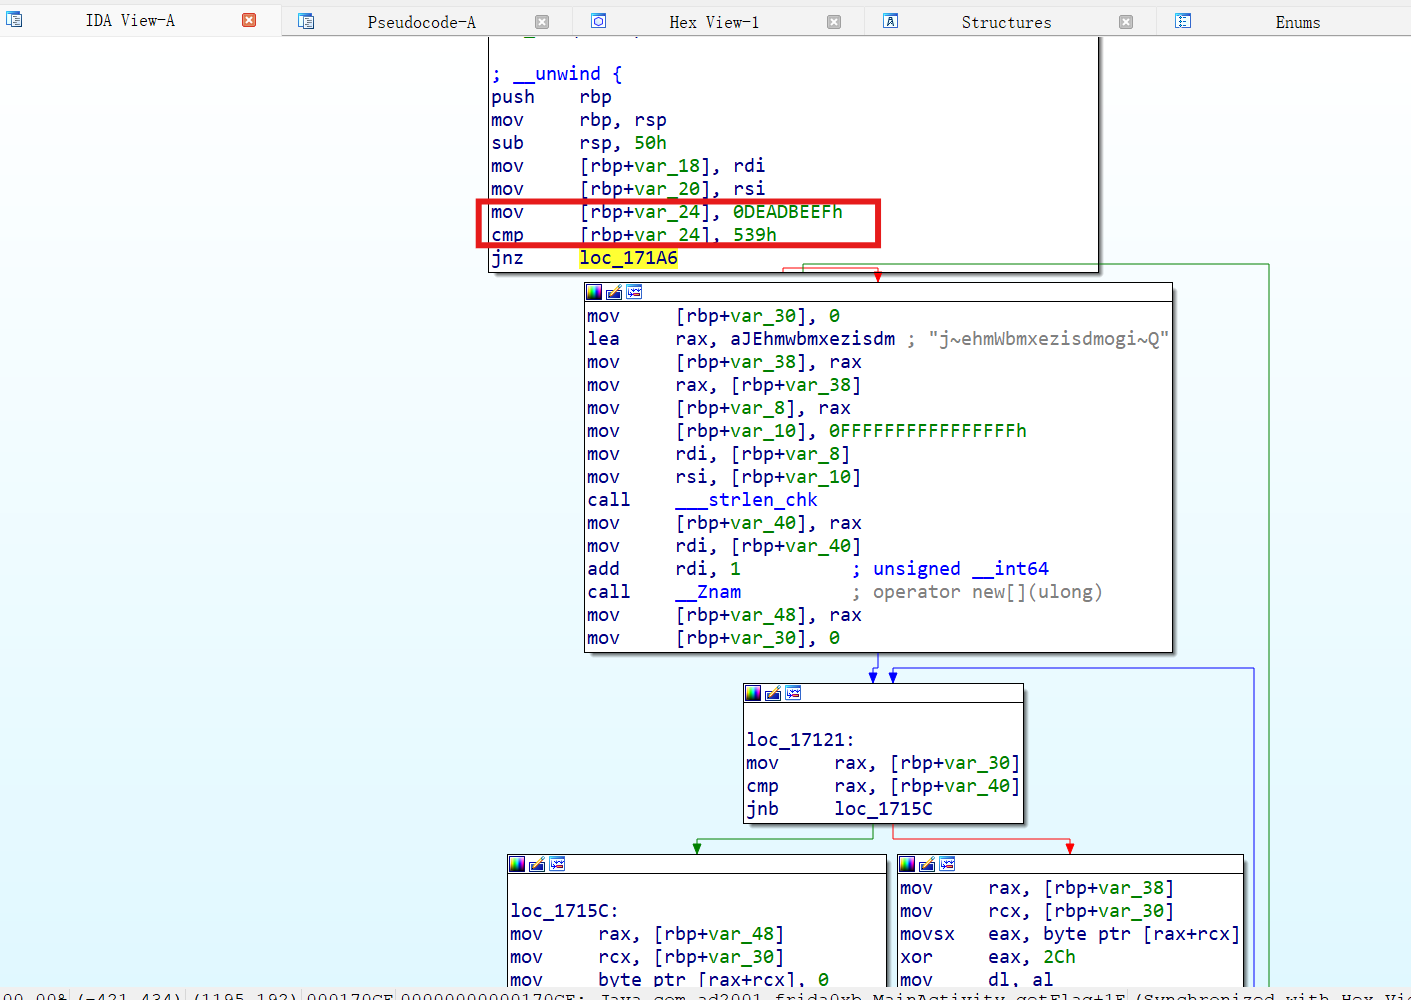The width and height of the screenshot is (1411, 1000).
Task: Click the loc_1715C: block label
Action: click(564, 911)
